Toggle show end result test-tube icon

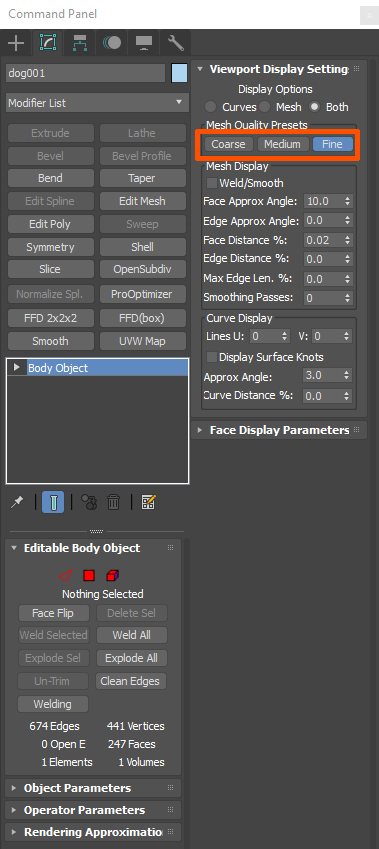(x=53, y=502)
